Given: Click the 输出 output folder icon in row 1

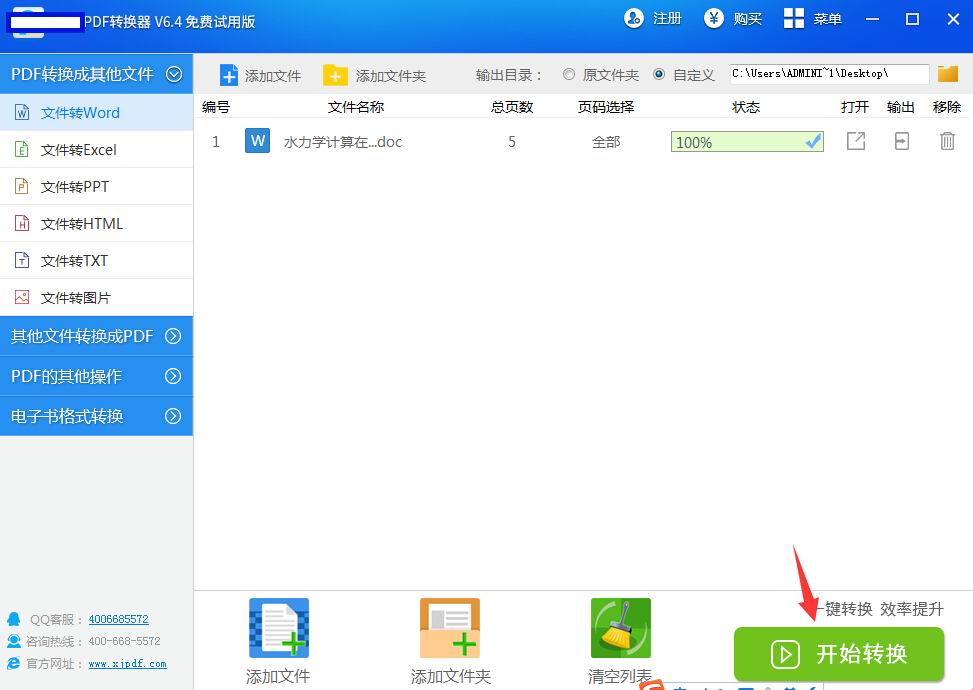Looking at the screenshot, I should 902,141.
